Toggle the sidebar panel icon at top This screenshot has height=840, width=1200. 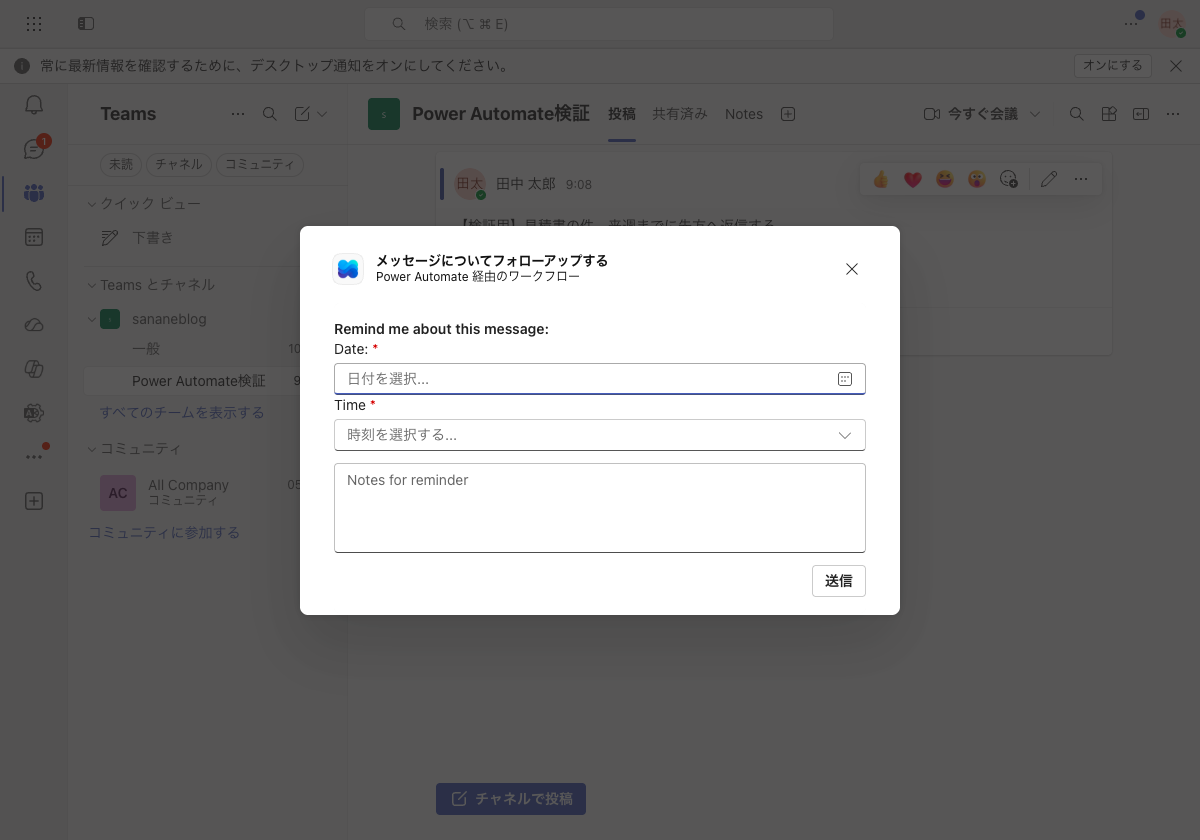coord(86,23)
